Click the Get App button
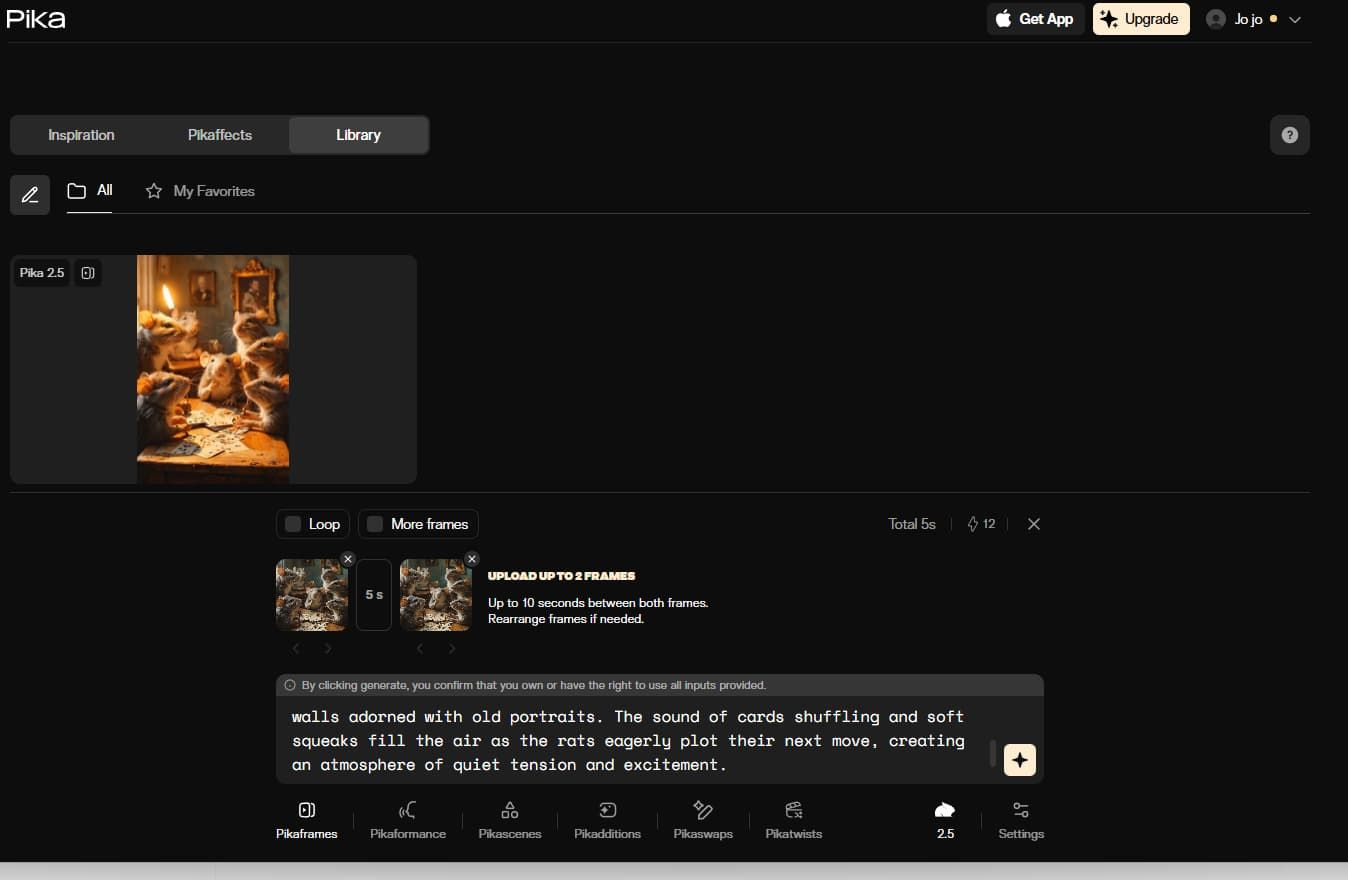 pos(1035,19)
